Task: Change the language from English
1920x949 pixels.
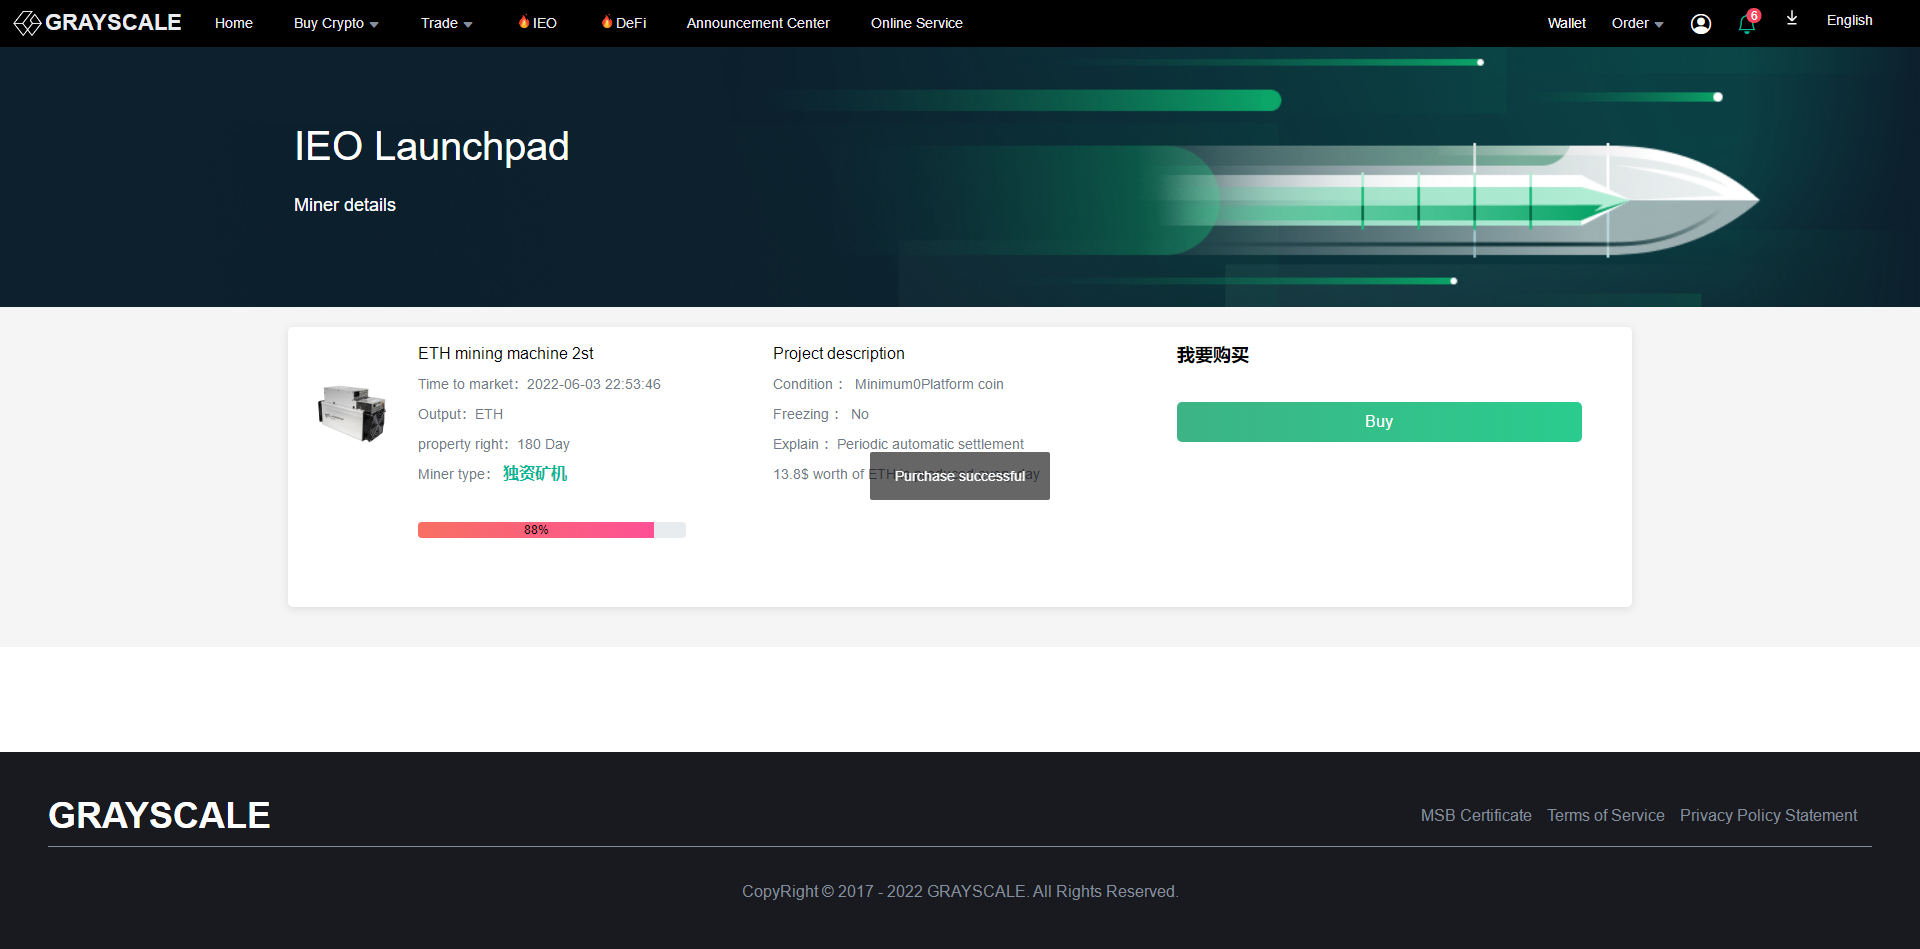Action: click(1850, 20)
